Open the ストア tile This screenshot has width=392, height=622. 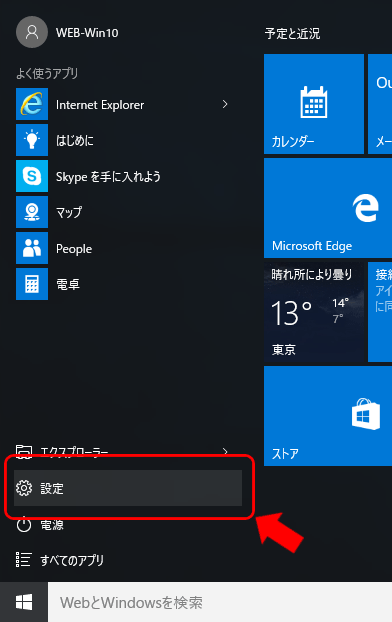click(328, 416)
